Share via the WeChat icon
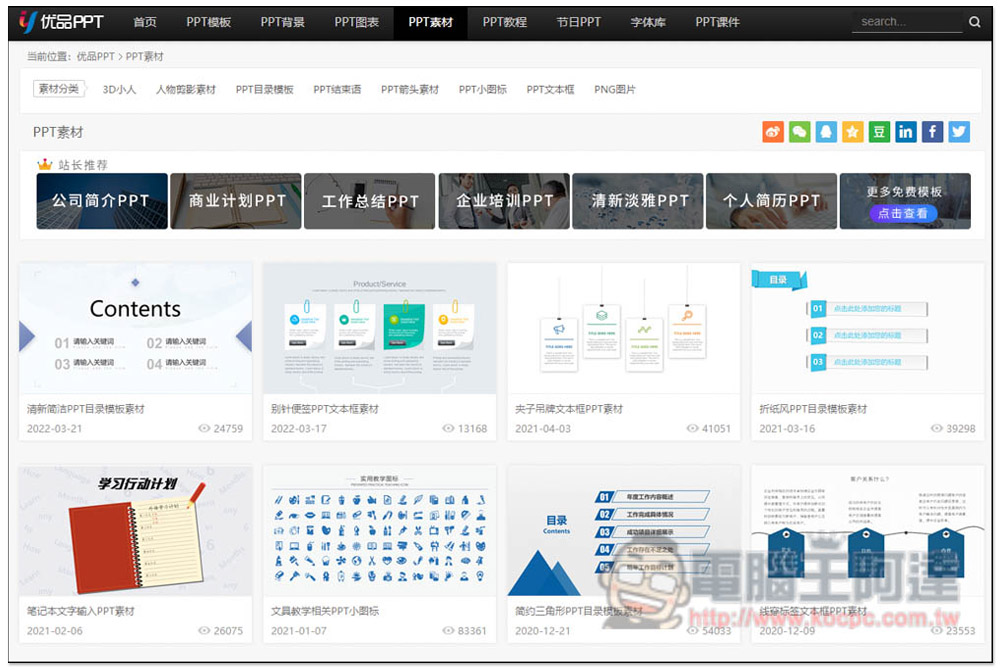 (x=799, y=132)
